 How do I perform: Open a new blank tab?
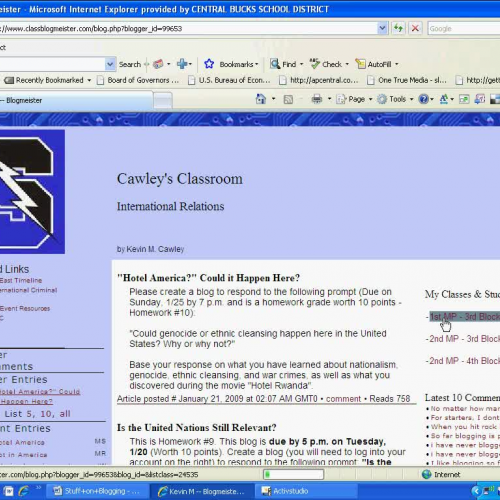tap(163, 100)
